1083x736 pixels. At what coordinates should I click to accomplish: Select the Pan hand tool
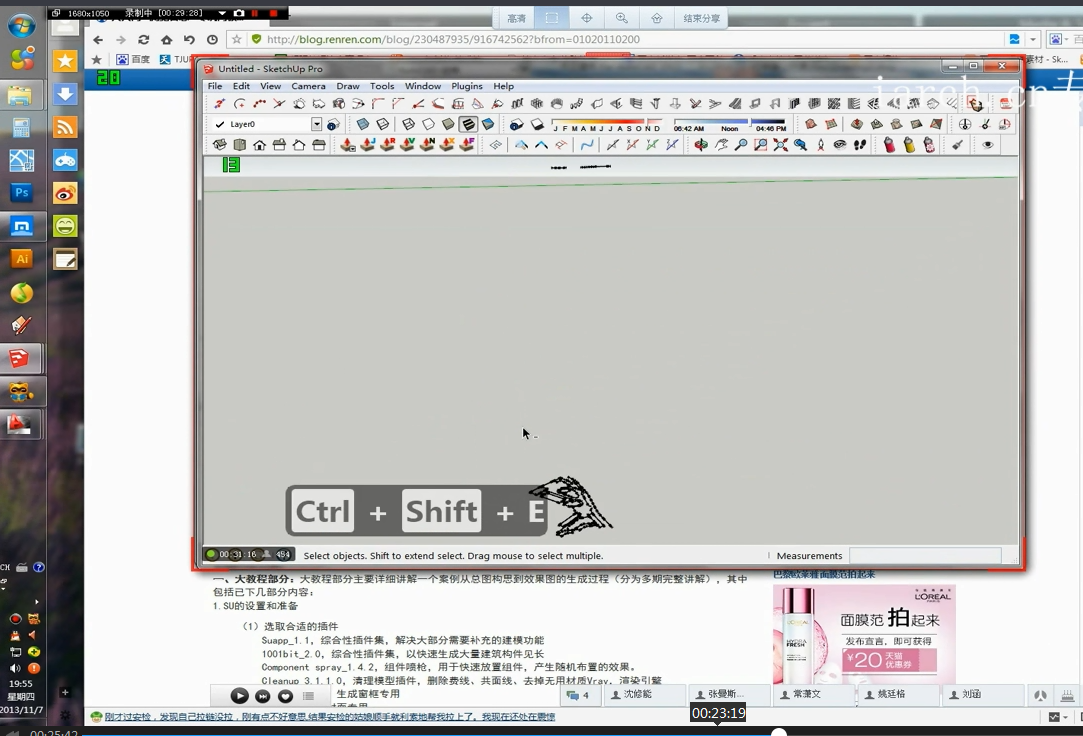721,145
